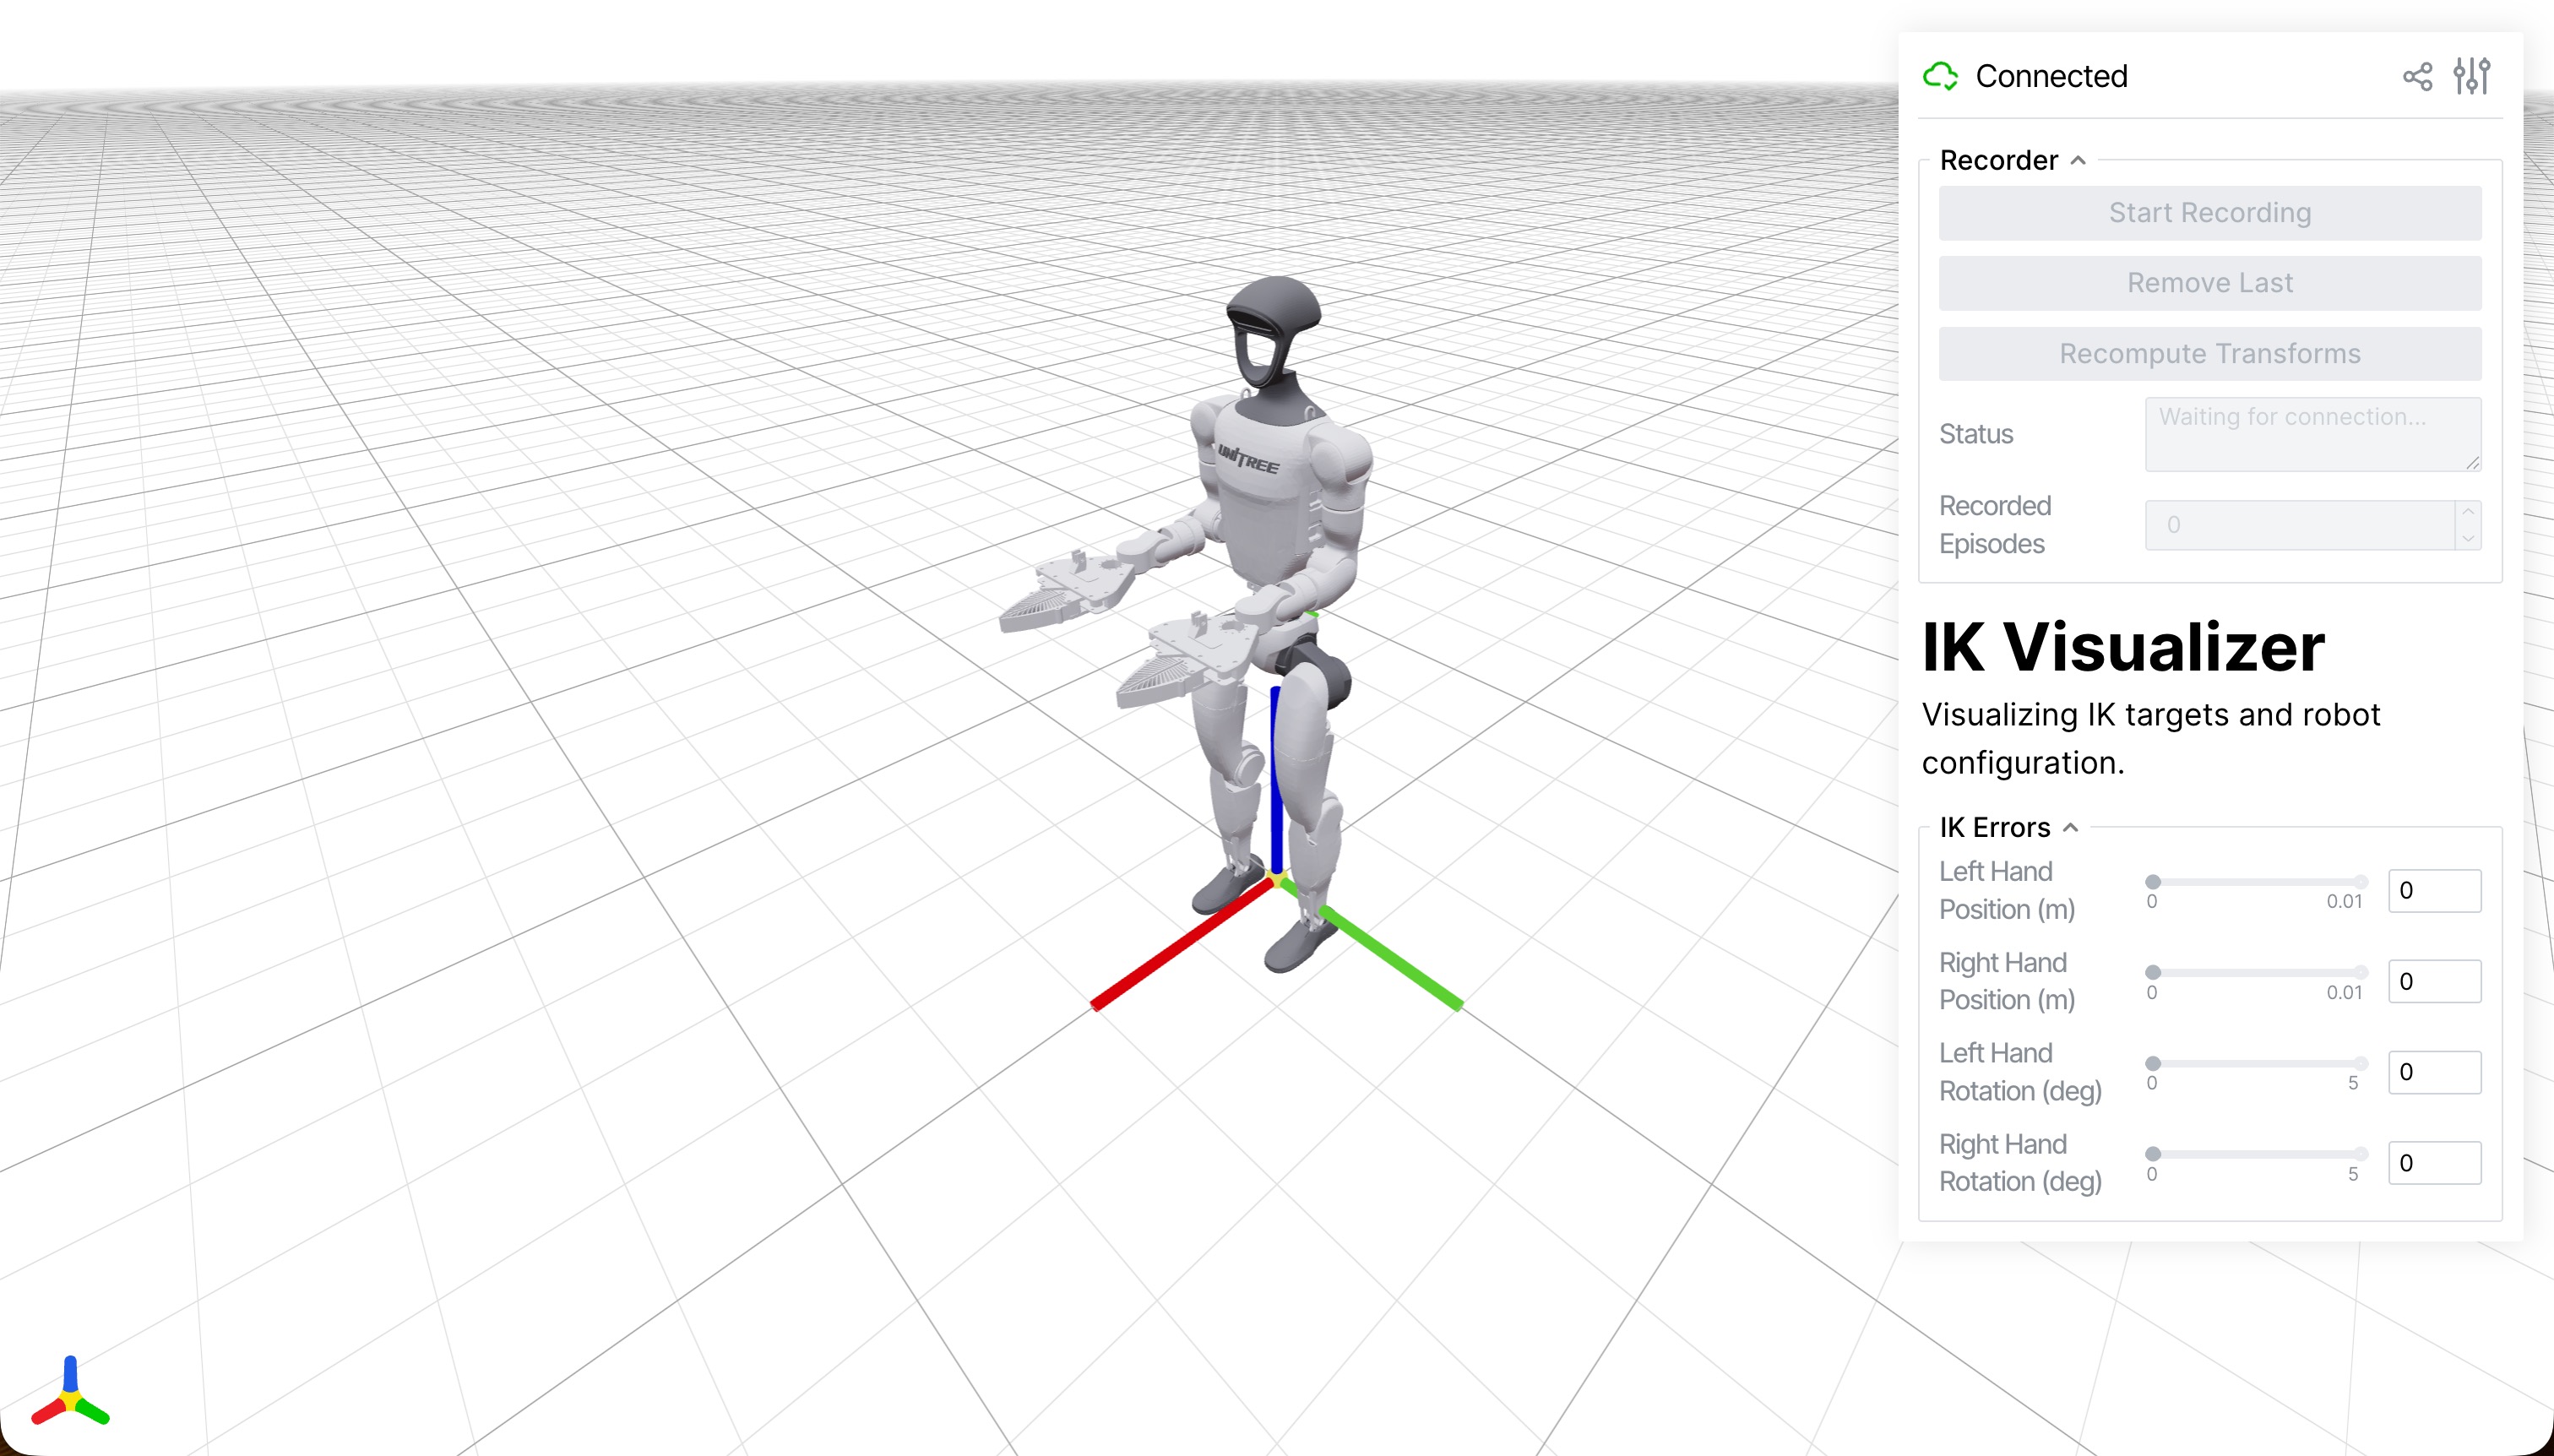Click the share icon in panel header
The width and height of the screenshot is (2554, 1456).
coord(2417,77)
